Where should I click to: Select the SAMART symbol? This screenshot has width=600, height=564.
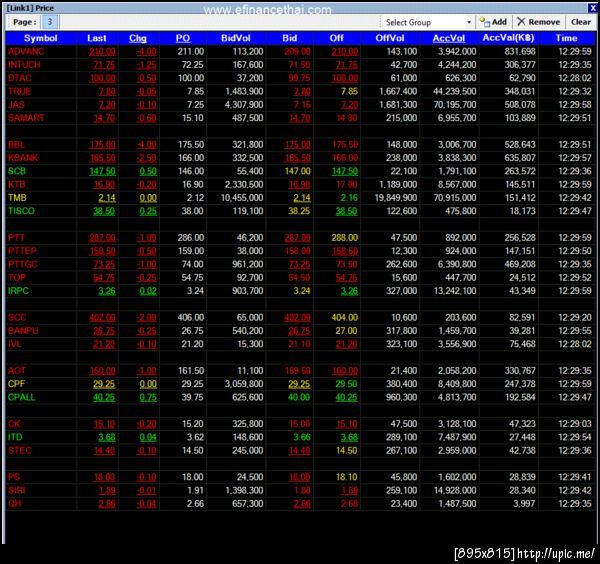[26, 118]
